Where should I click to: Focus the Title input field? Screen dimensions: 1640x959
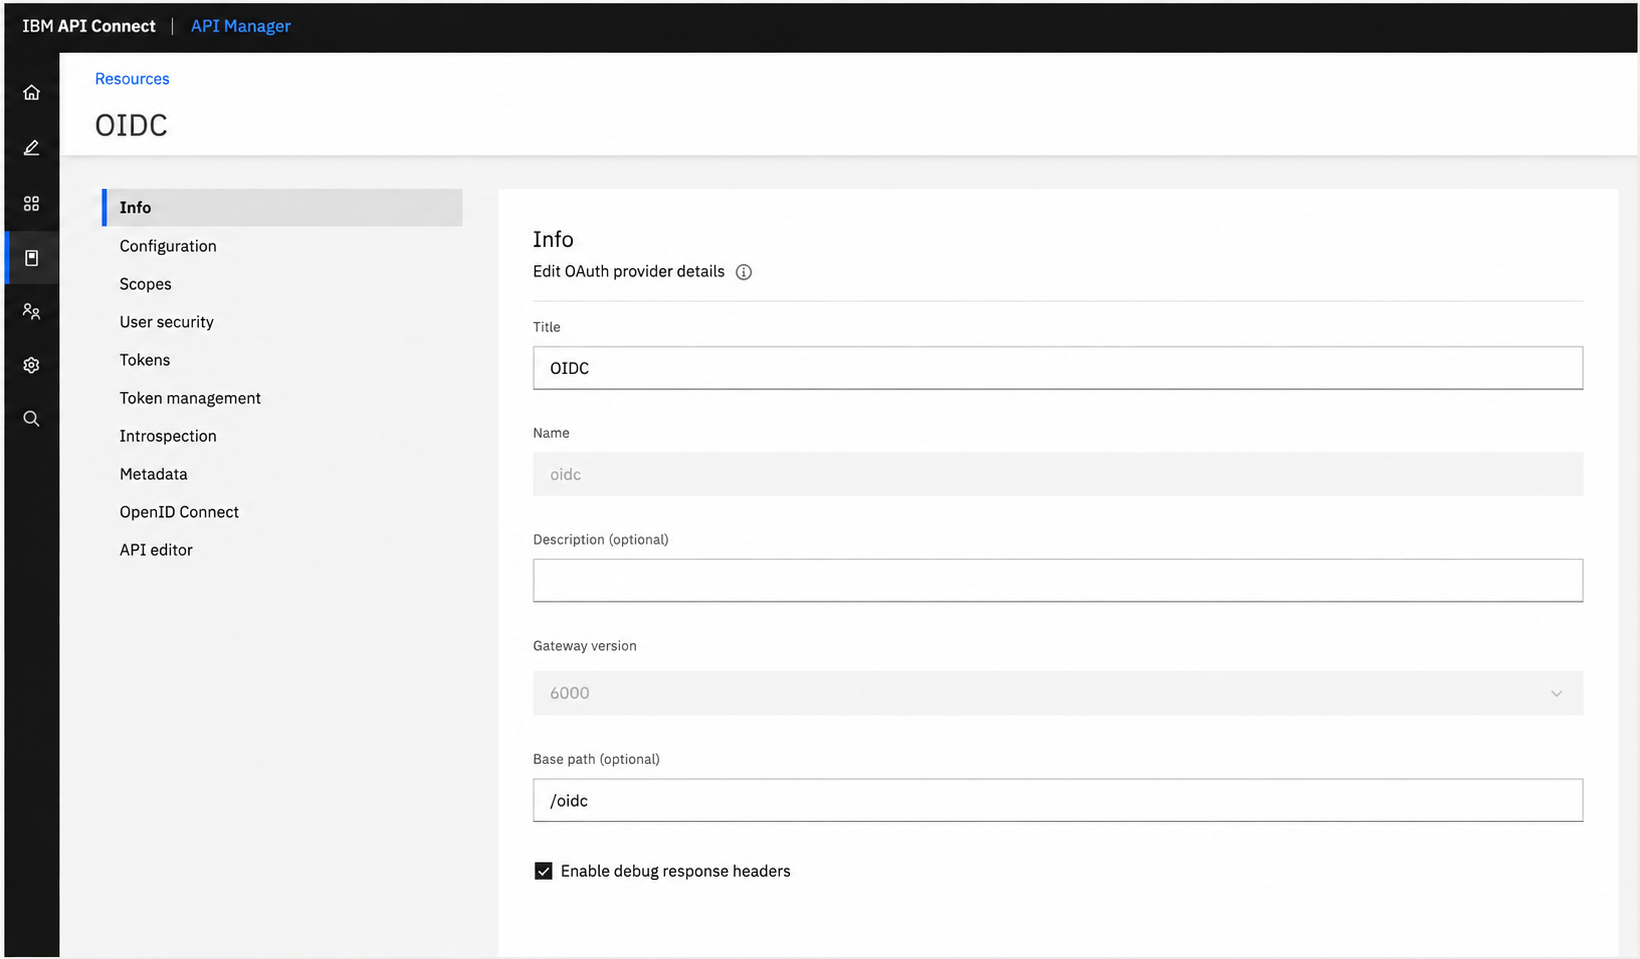pyautogui.click(x=1058, y=368)
